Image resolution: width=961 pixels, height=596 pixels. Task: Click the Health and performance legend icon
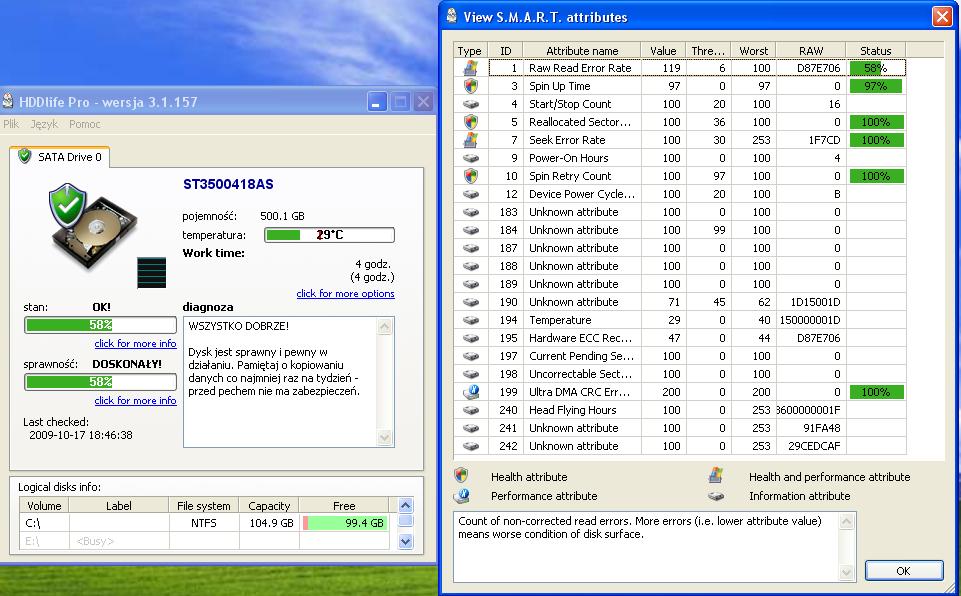pos(715,476)
